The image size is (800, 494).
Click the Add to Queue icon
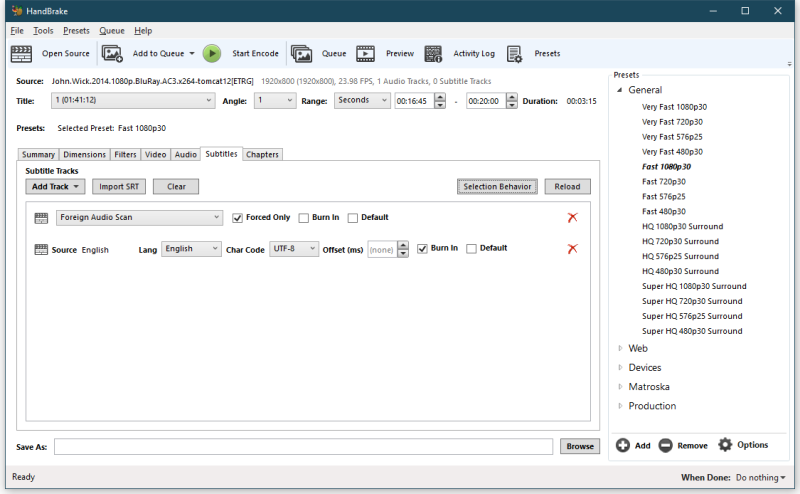point(112,53)
